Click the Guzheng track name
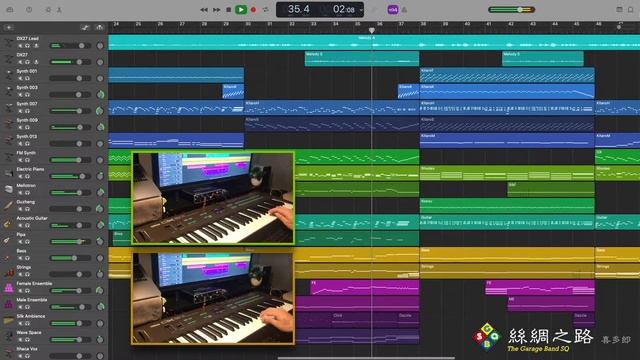Viewport: 640px width, 360px height. (26, 202)
